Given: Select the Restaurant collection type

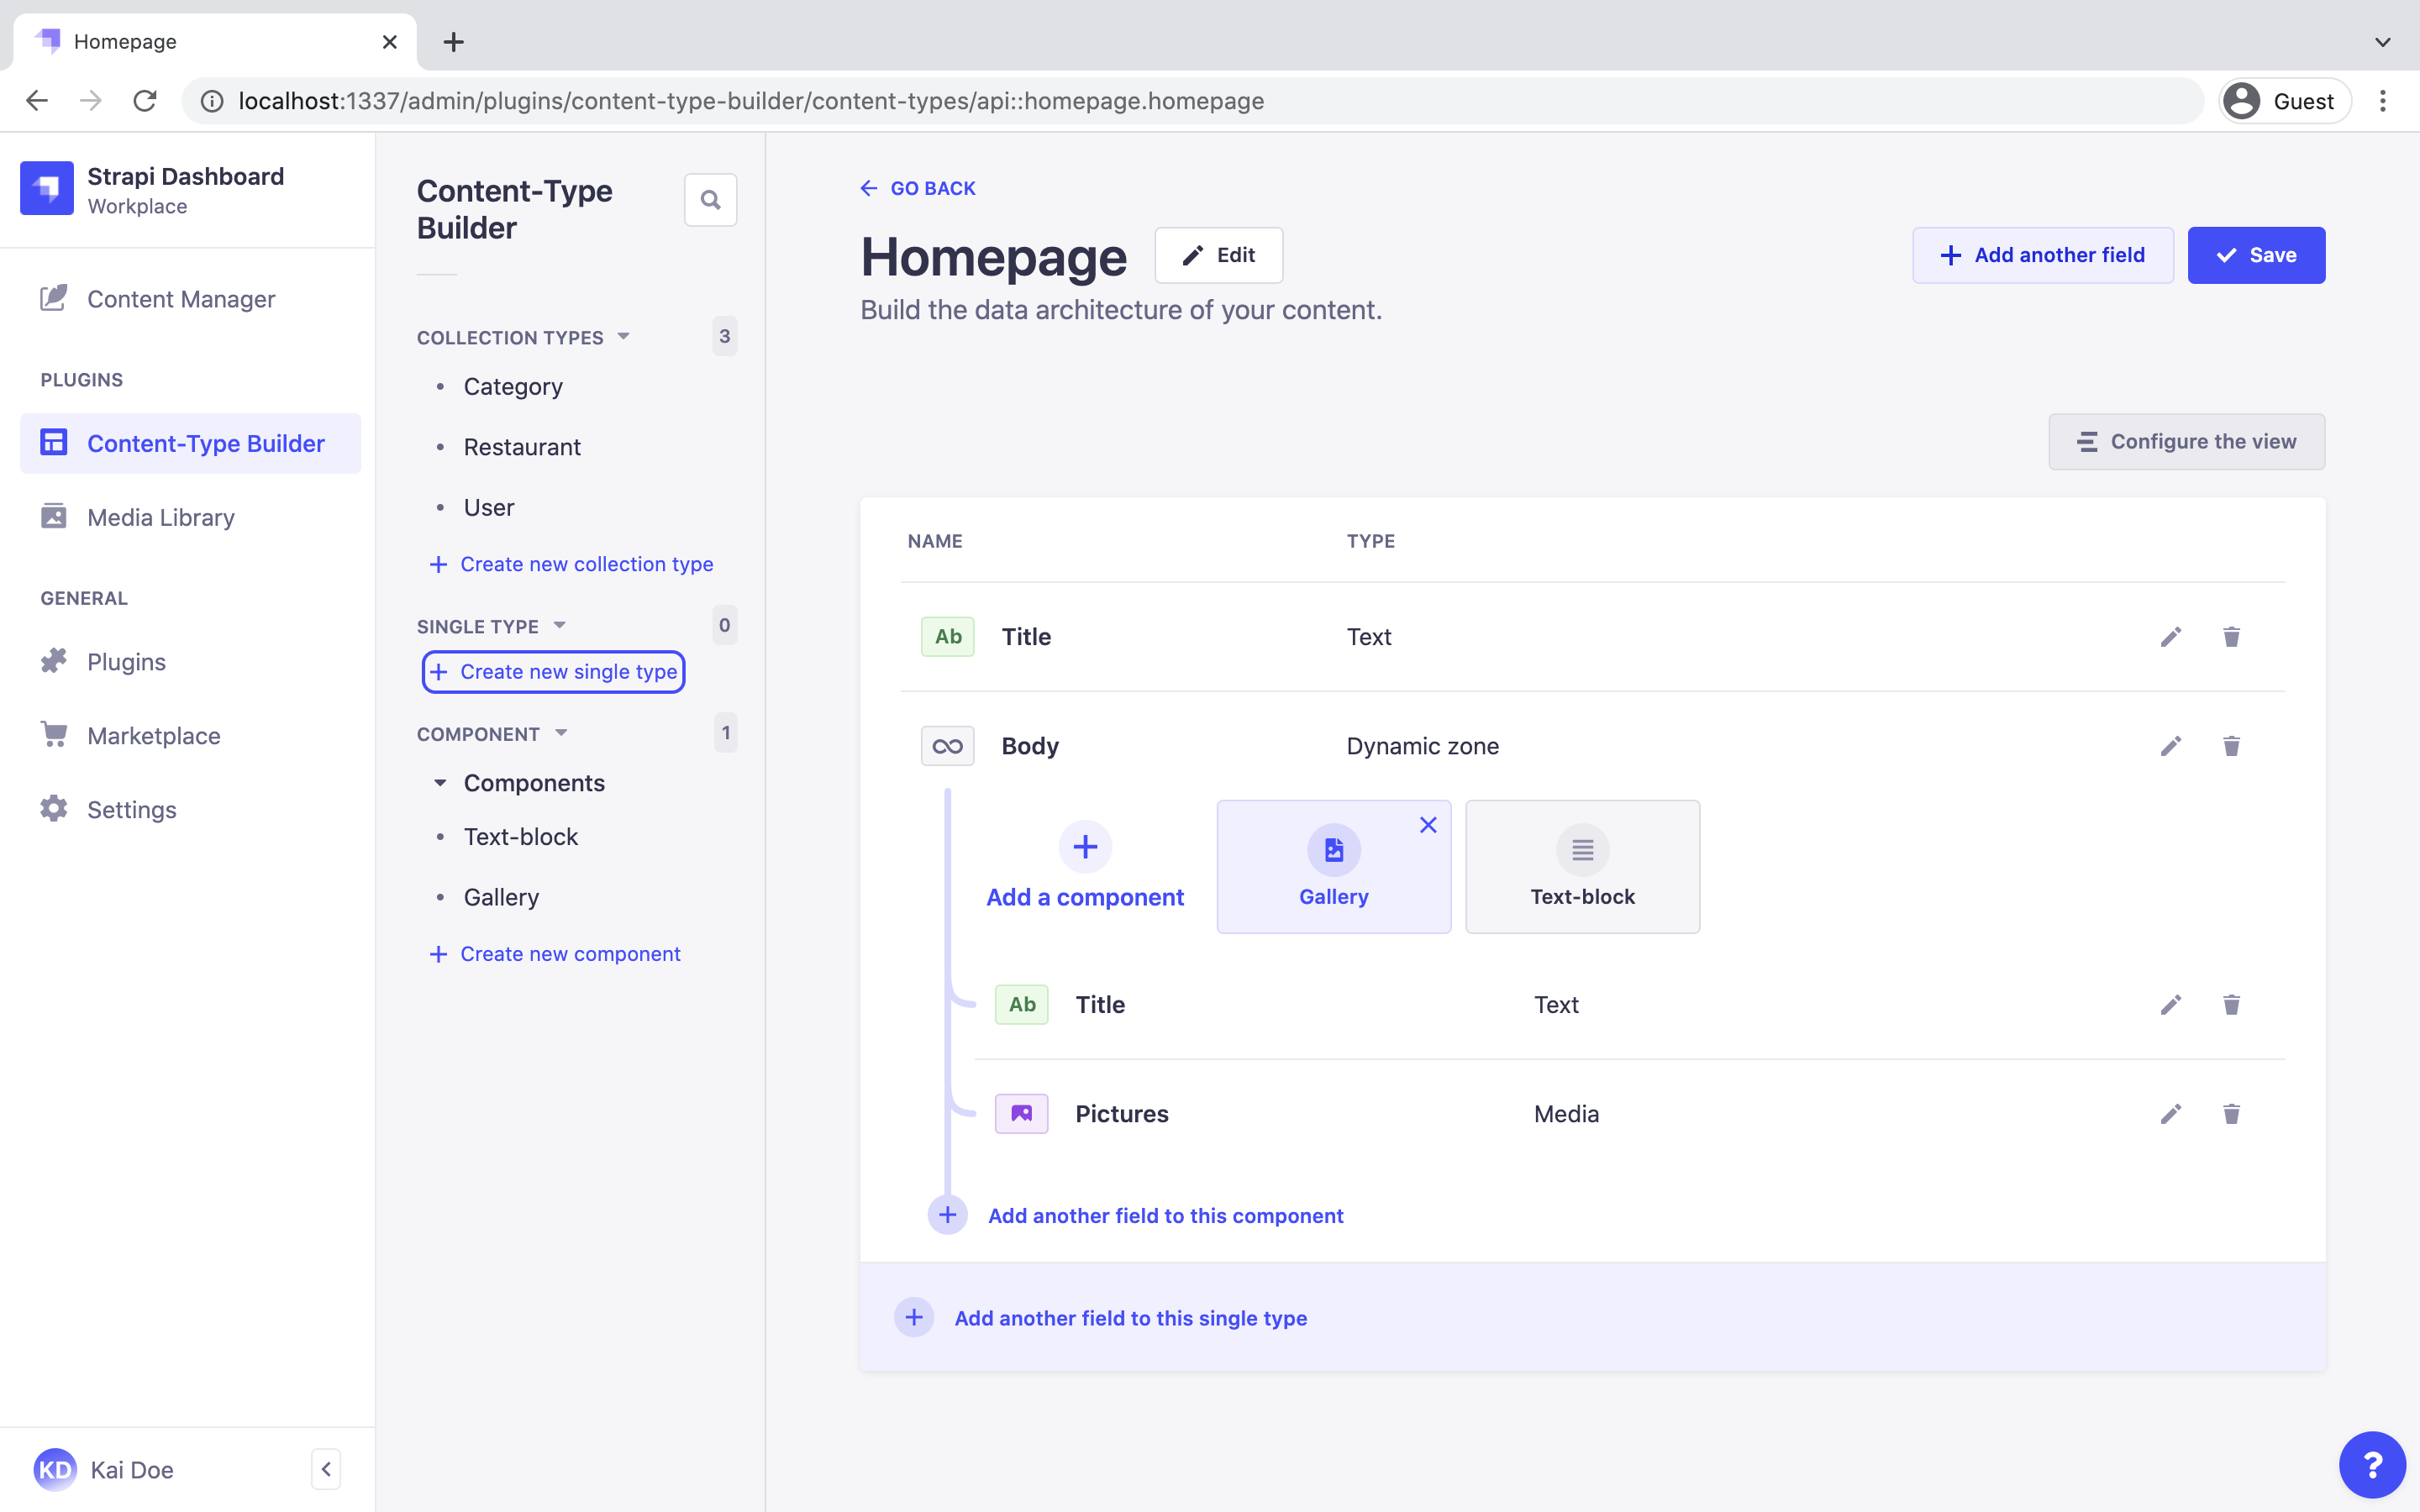Looking at the screenshot, I should click(x=523, y=446).
